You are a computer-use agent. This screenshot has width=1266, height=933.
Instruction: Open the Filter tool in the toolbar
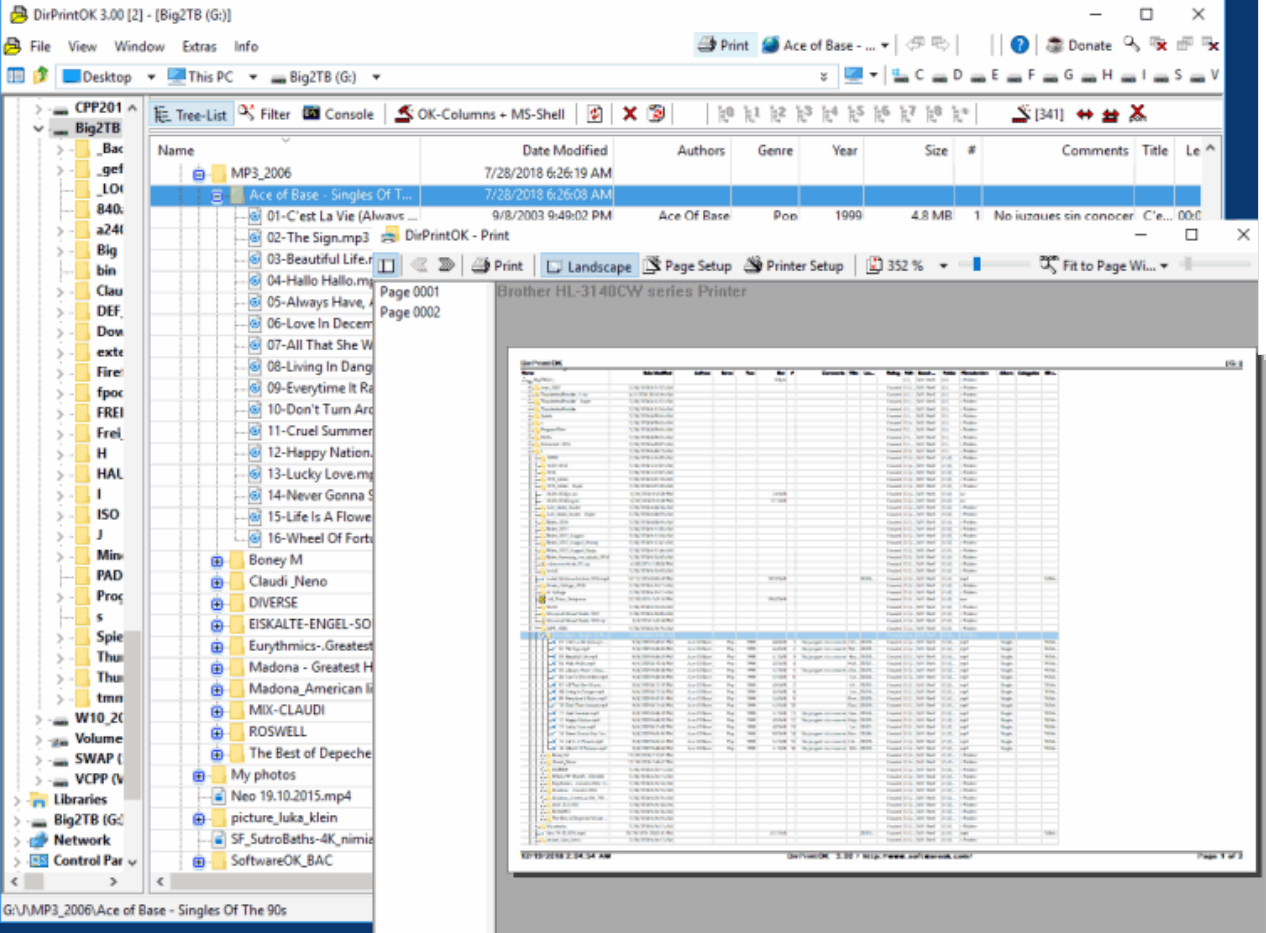pos(265,113)
